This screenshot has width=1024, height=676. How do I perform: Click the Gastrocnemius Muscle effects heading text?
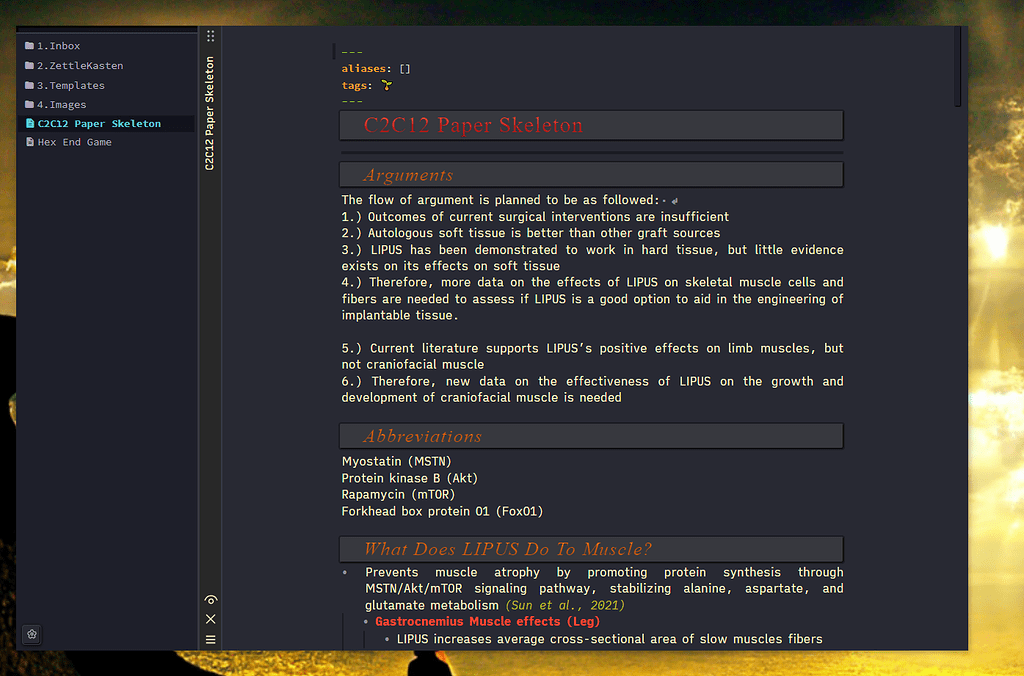[x=486, y=621]
